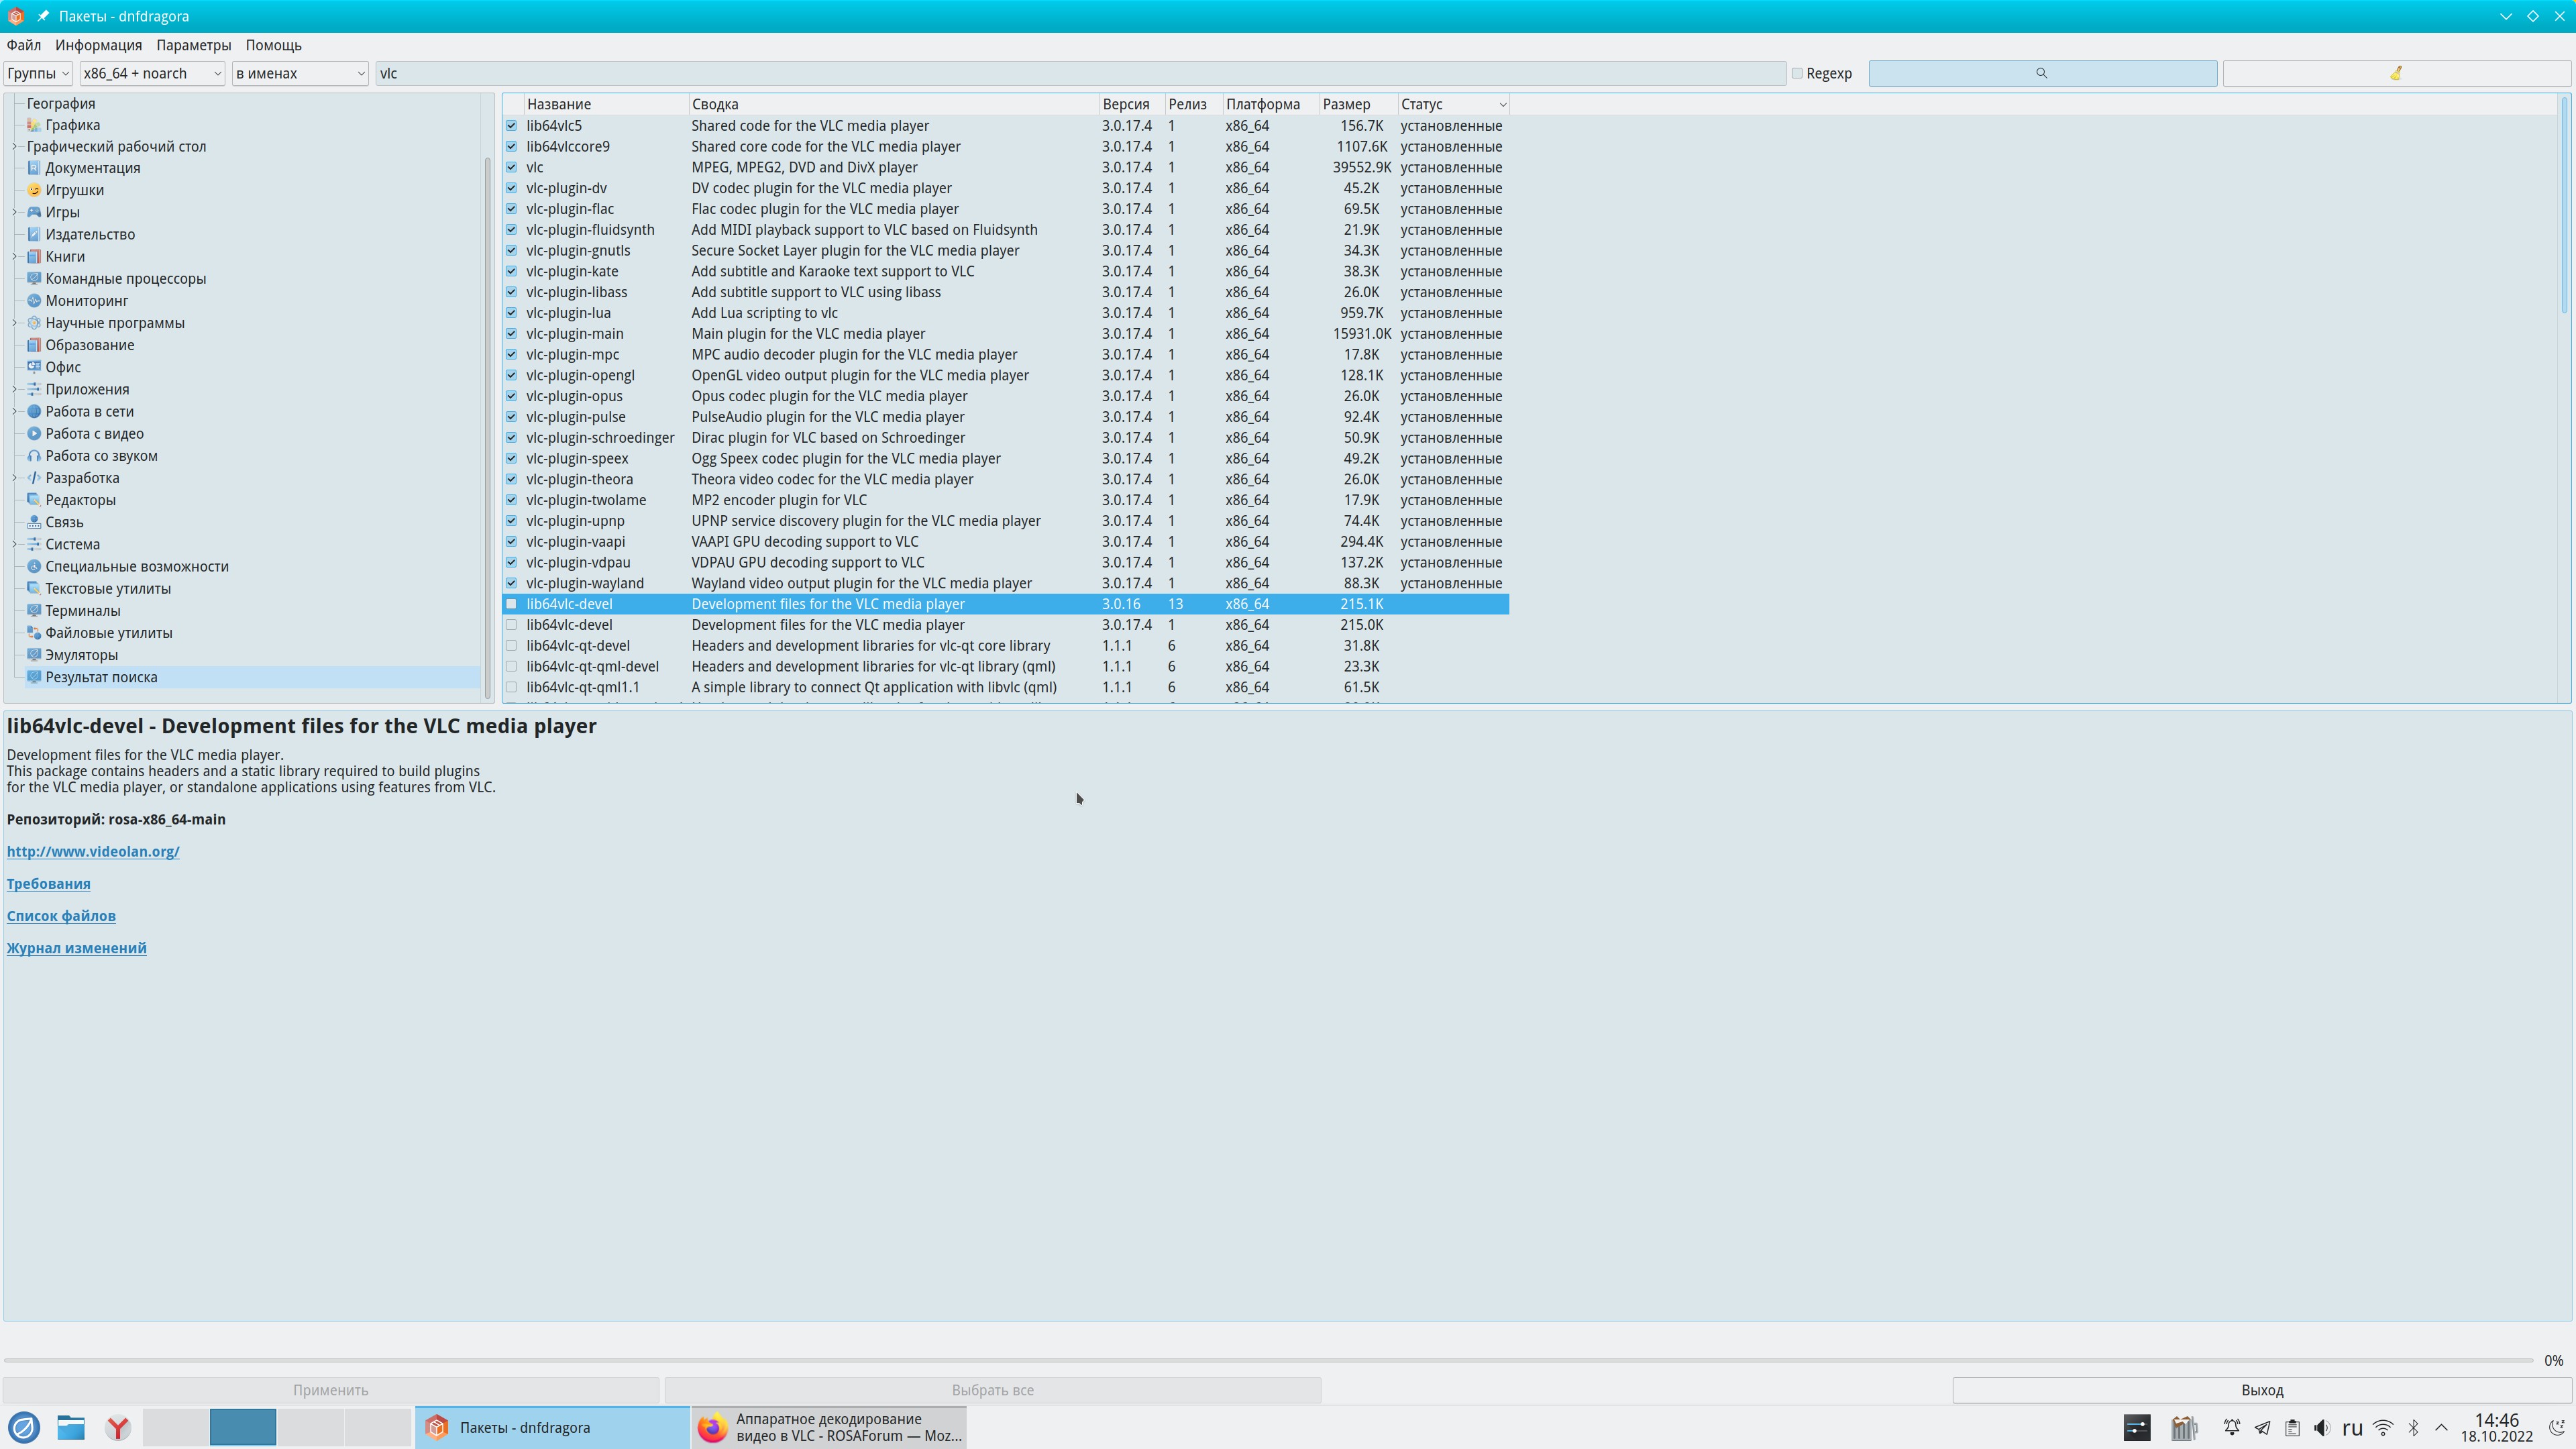Viewport: 2576px width, 1449px height.
Task: Expand the Разработка tree category
Action: pos(15,478)
